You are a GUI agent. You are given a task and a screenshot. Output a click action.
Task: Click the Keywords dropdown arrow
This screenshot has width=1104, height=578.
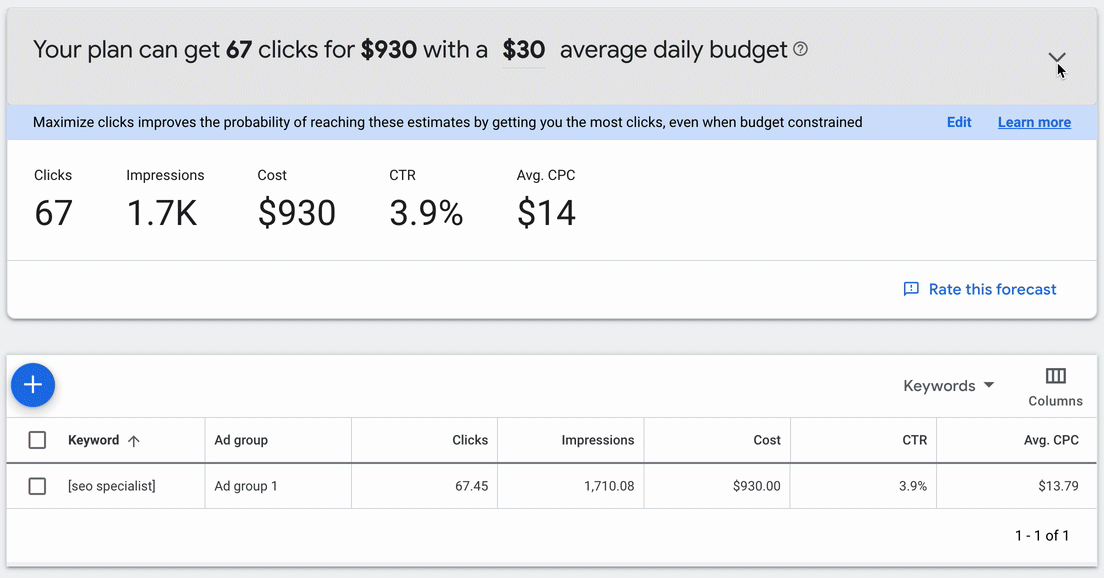[989, 385]
